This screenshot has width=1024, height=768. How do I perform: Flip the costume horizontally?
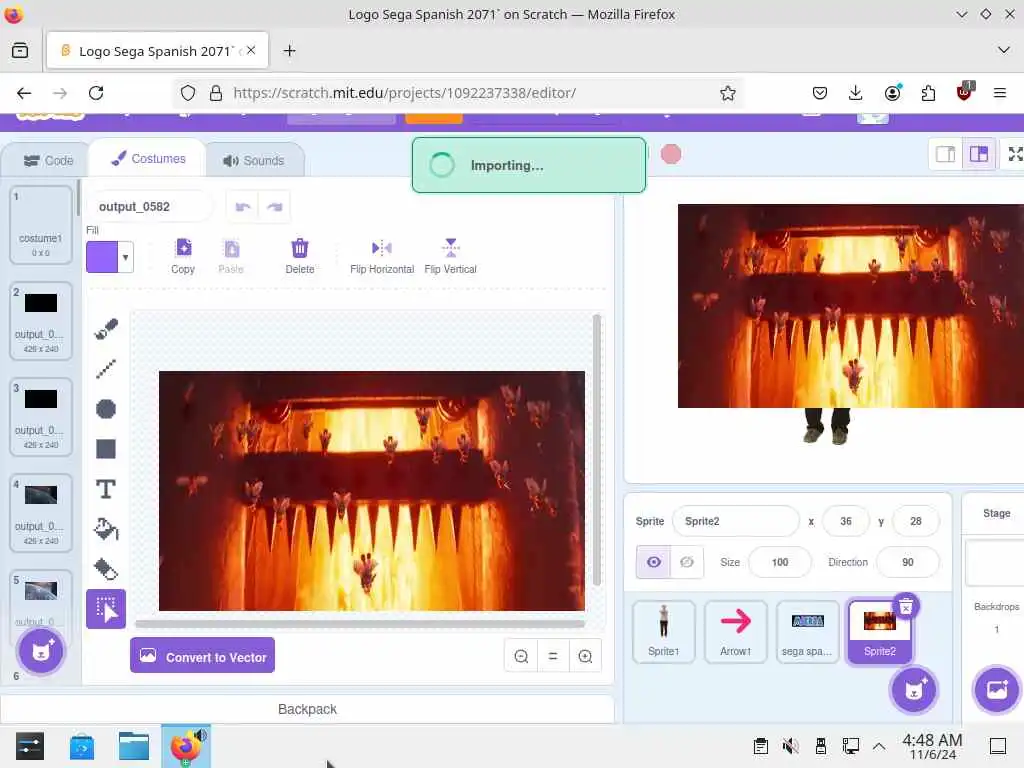[382, 256]
